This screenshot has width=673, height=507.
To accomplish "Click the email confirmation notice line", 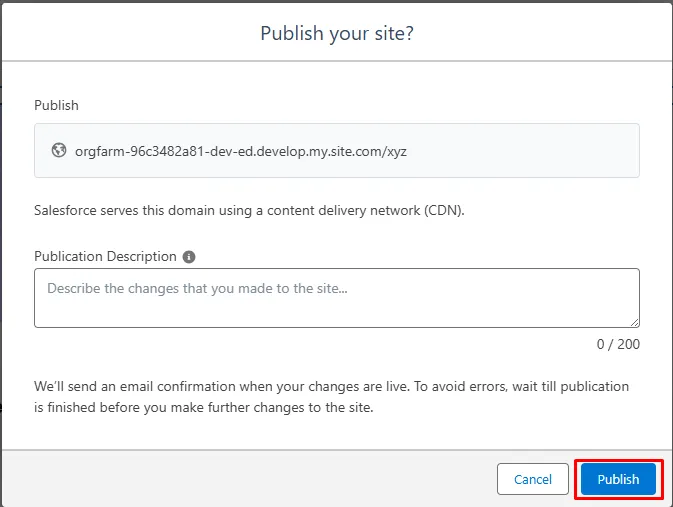I will [x=331, y=385].
